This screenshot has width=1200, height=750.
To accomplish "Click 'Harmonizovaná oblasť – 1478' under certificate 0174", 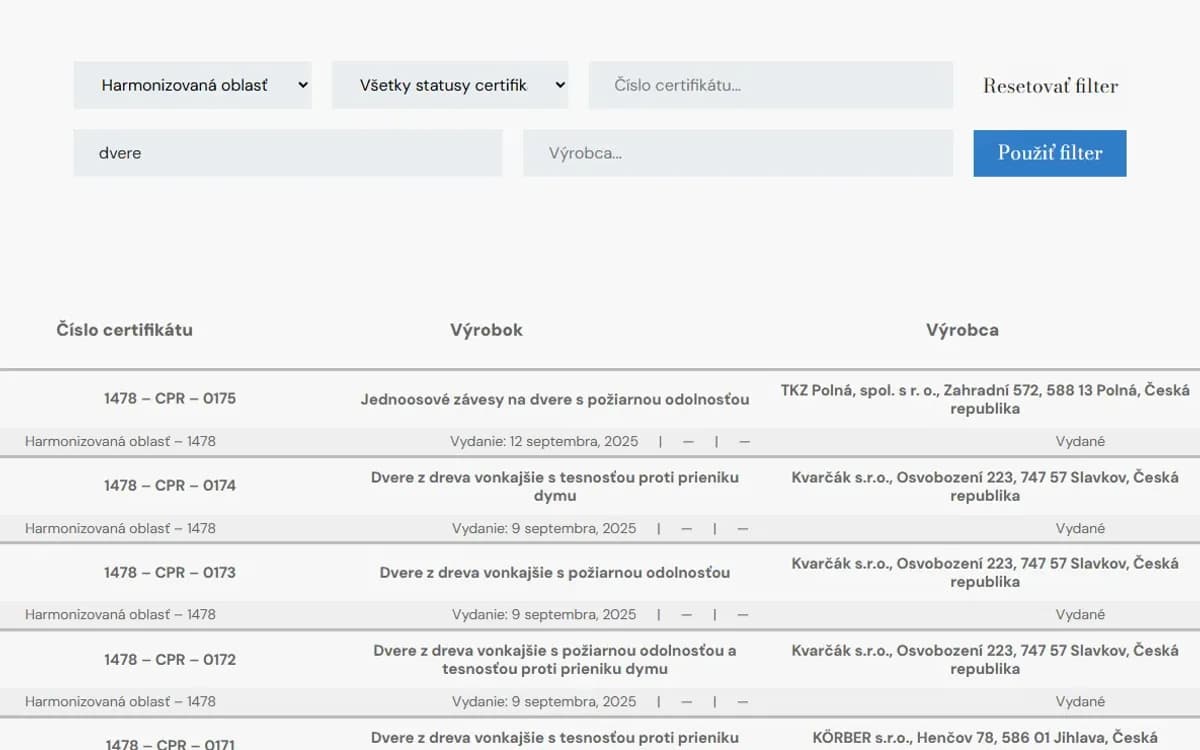I will point(120,528).
